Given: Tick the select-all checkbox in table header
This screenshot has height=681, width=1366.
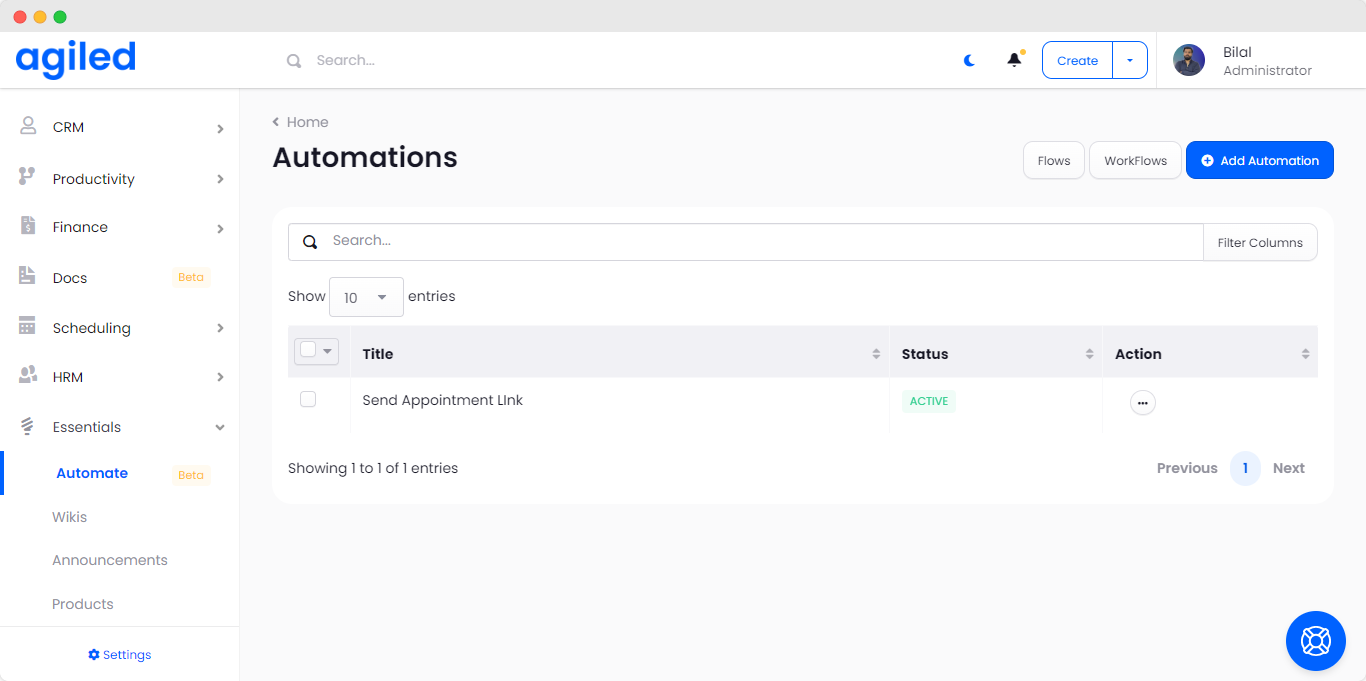Looking at the screenshot, I should 308,350.
